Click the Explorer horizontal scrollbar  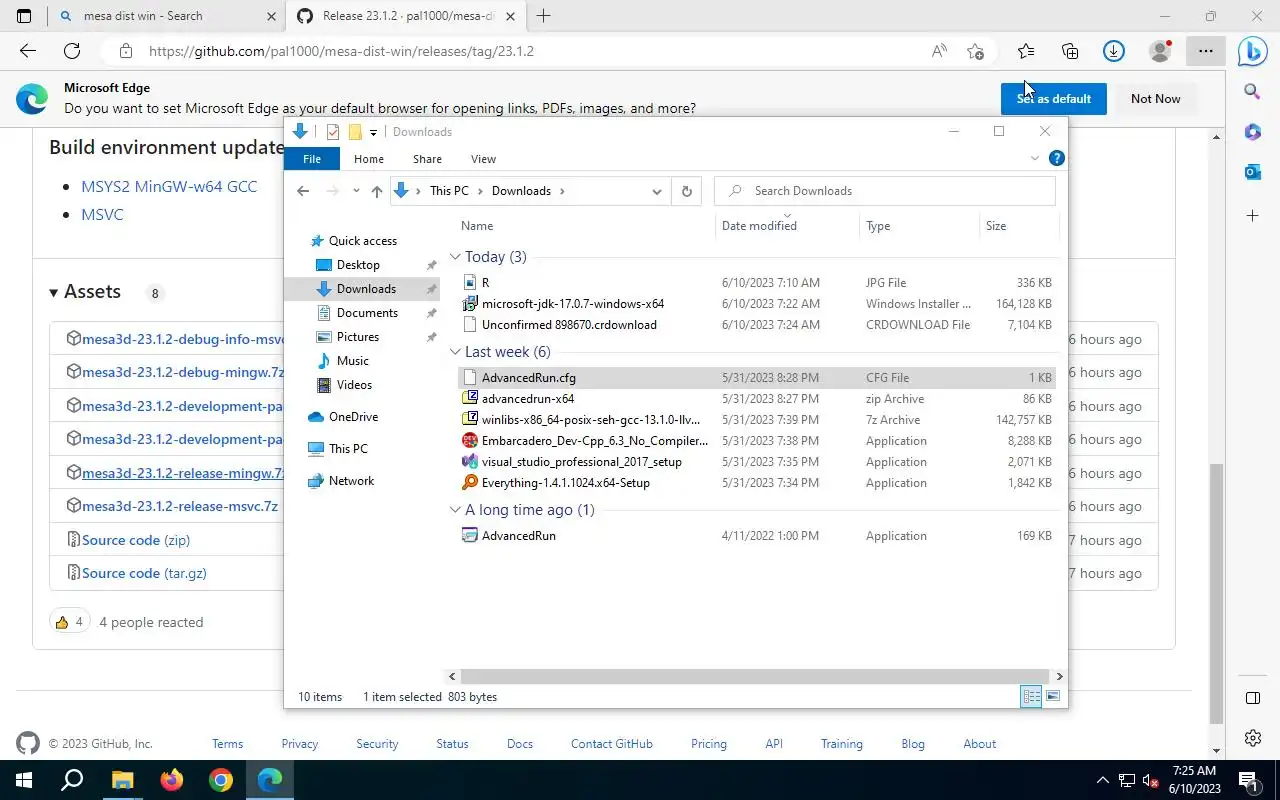coord(755,677)
